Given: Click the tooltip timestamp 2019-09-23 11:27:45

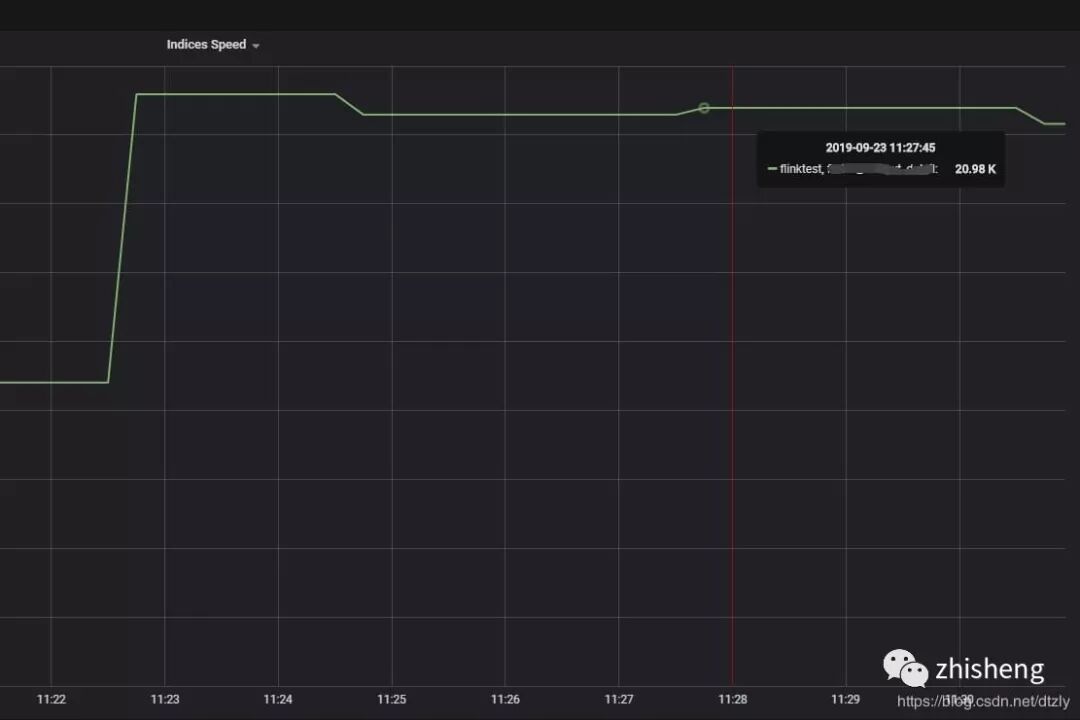Looking at the screenshot, I should click(880, 147).
